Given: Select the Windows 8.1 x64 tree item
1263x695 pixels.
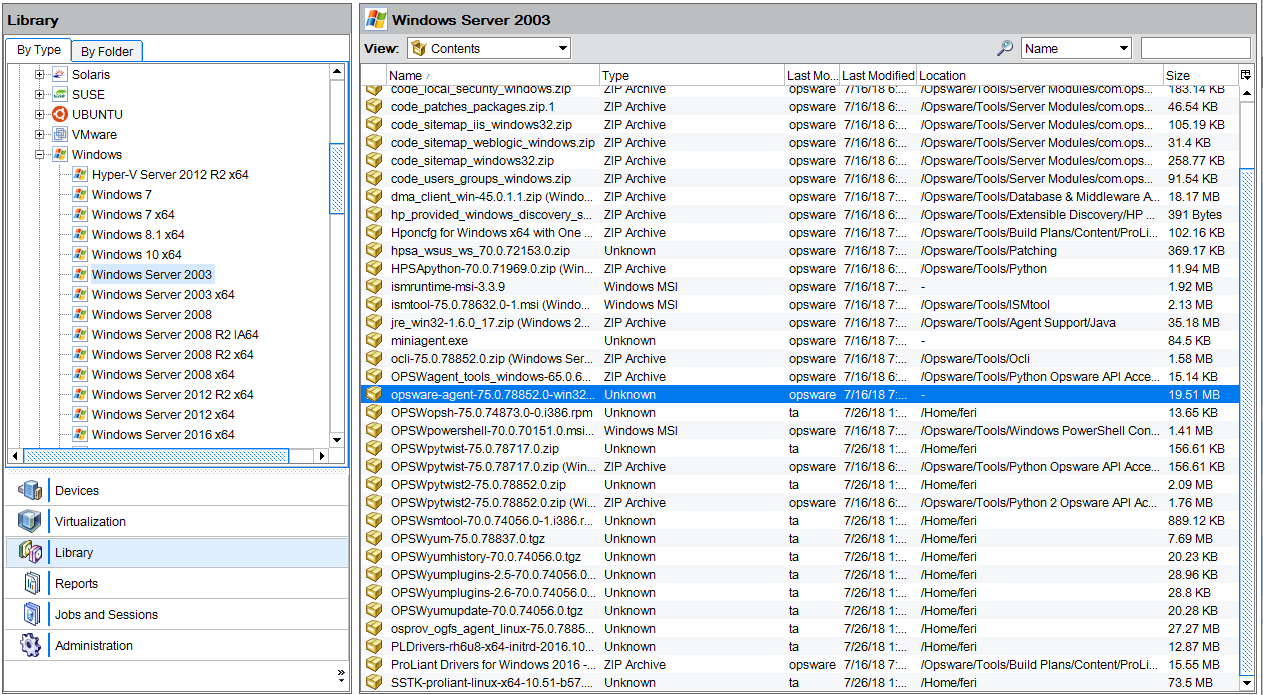Looking at the screenshot, I should tap(138, 234).
